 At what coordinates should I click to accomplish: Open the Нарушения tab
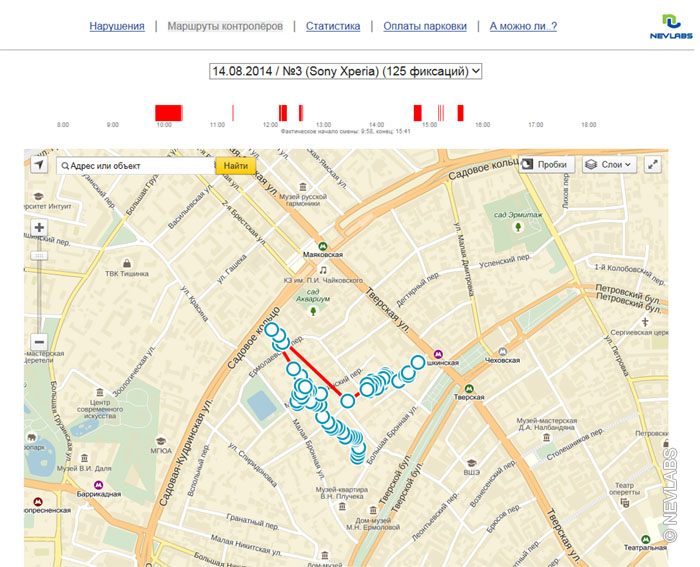117,26
